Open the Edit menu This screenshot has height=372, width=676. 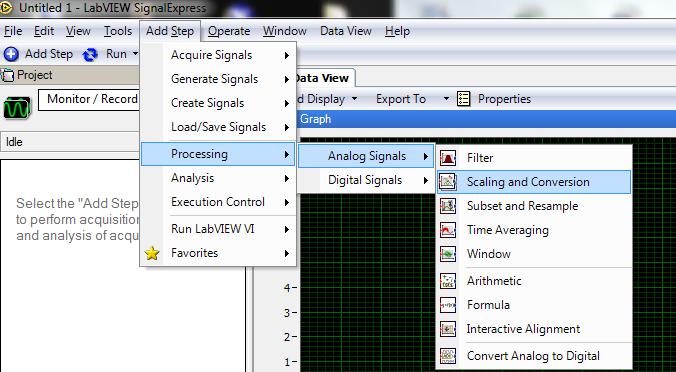coord(44,31)
